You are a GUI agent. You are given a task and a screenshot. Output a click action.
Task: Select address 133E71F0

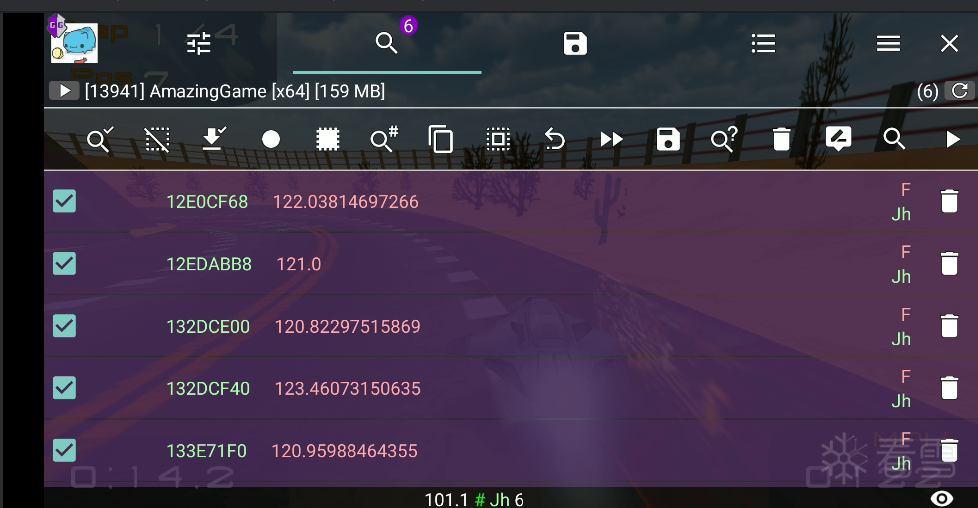click(x=206, y=451)
